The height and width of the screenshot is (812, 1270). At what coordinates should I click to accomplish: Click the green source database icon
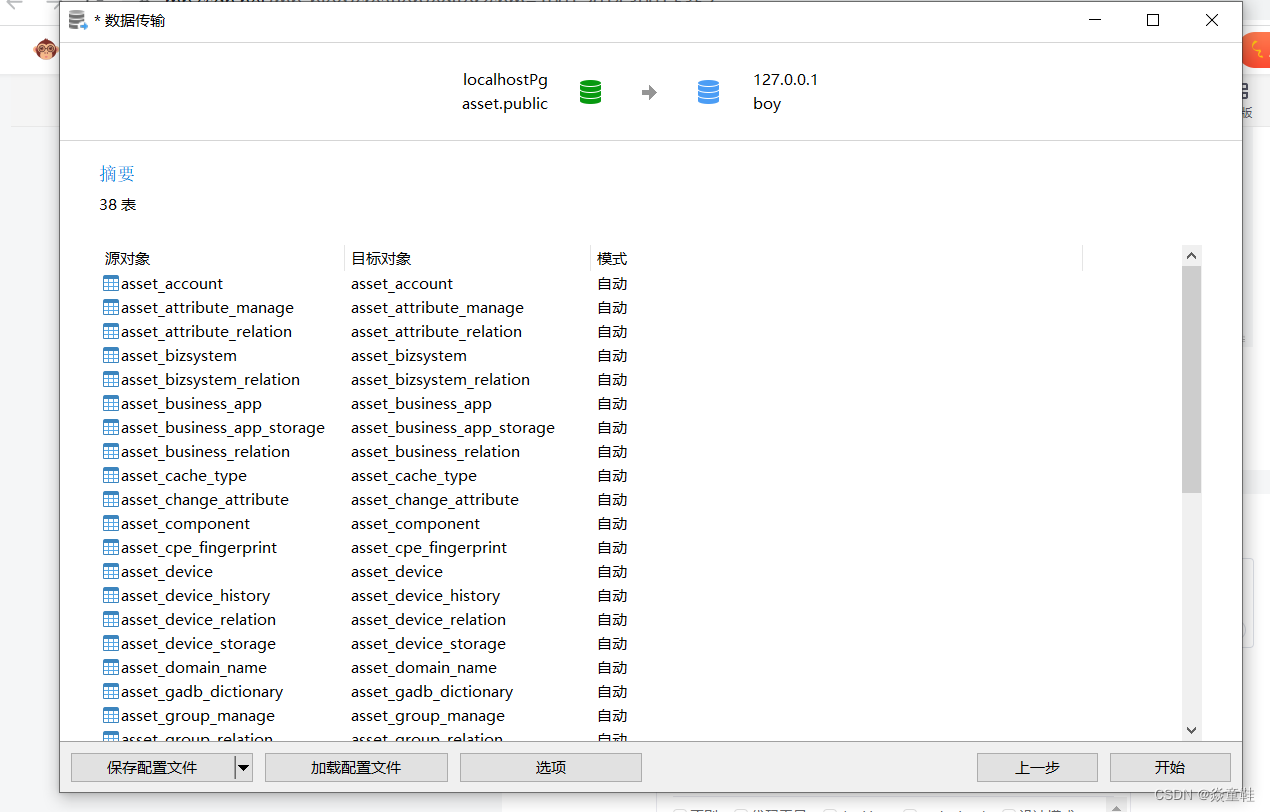pos(591,92)
